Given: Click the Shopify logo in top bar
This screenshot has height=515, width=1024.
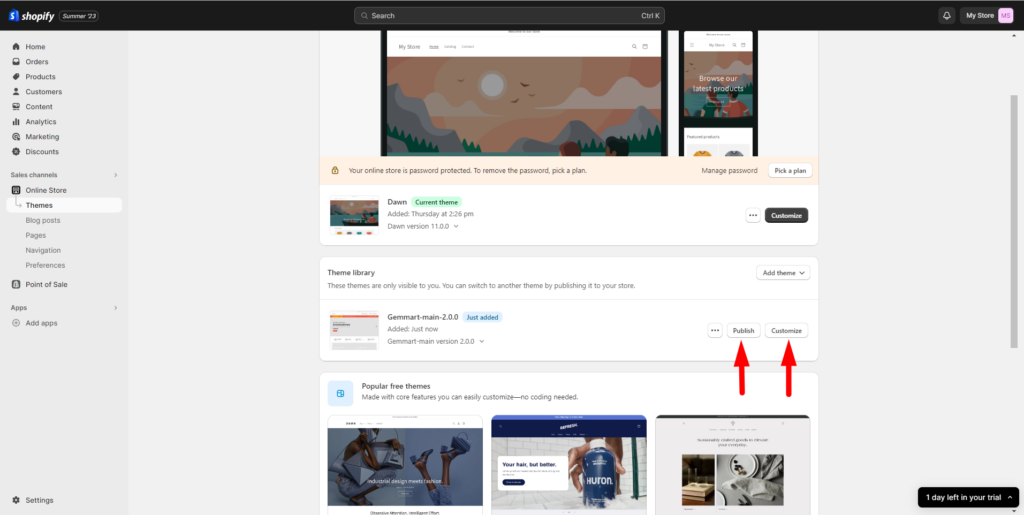Looking at the screenshot, I should [31, 15].
